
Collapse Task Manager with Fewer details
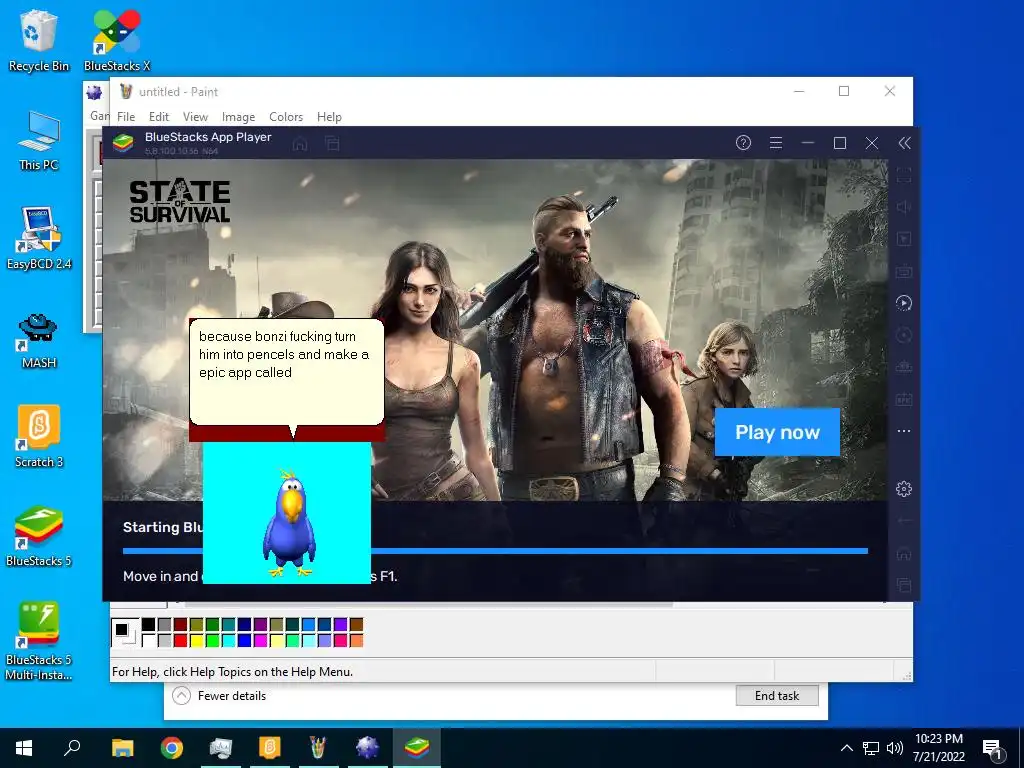pyautogui.click(x=219, y=696)
